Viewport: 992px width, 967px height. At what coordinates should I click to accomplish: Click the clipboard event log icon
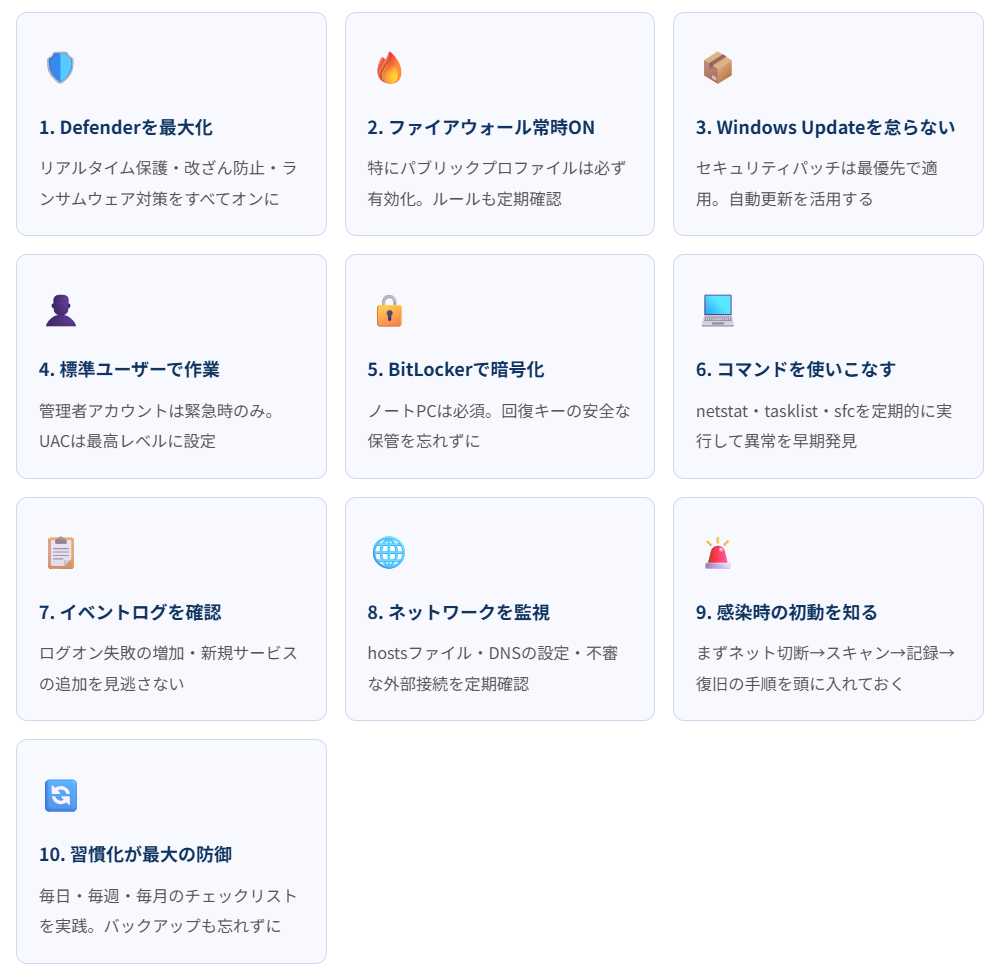click(60, 553)
